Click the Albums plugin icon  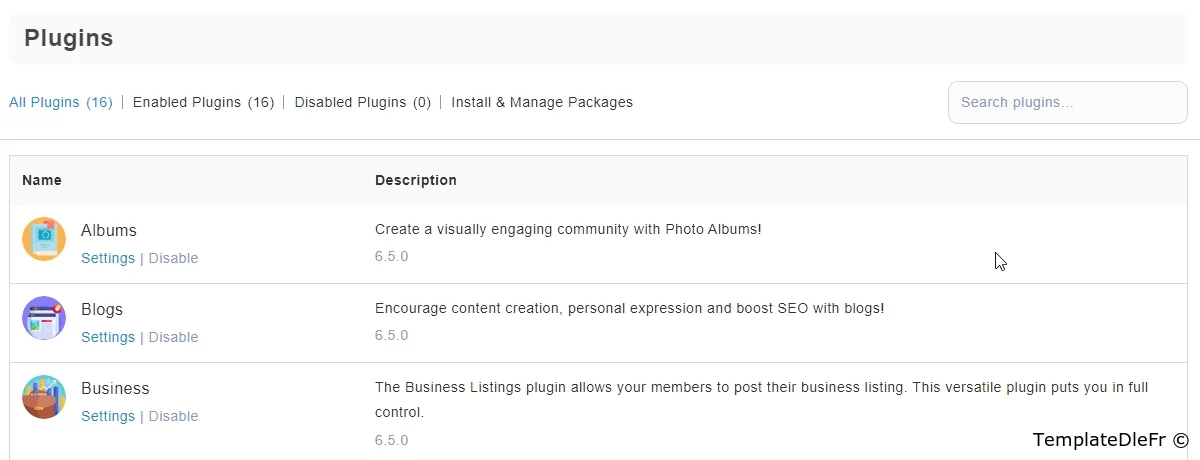click(44, 239)
